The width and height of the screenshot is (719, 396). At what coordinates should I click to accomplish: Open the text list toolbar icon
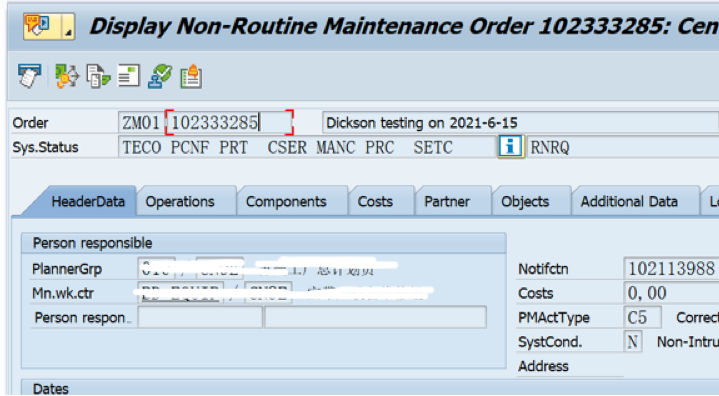point(128,76)
